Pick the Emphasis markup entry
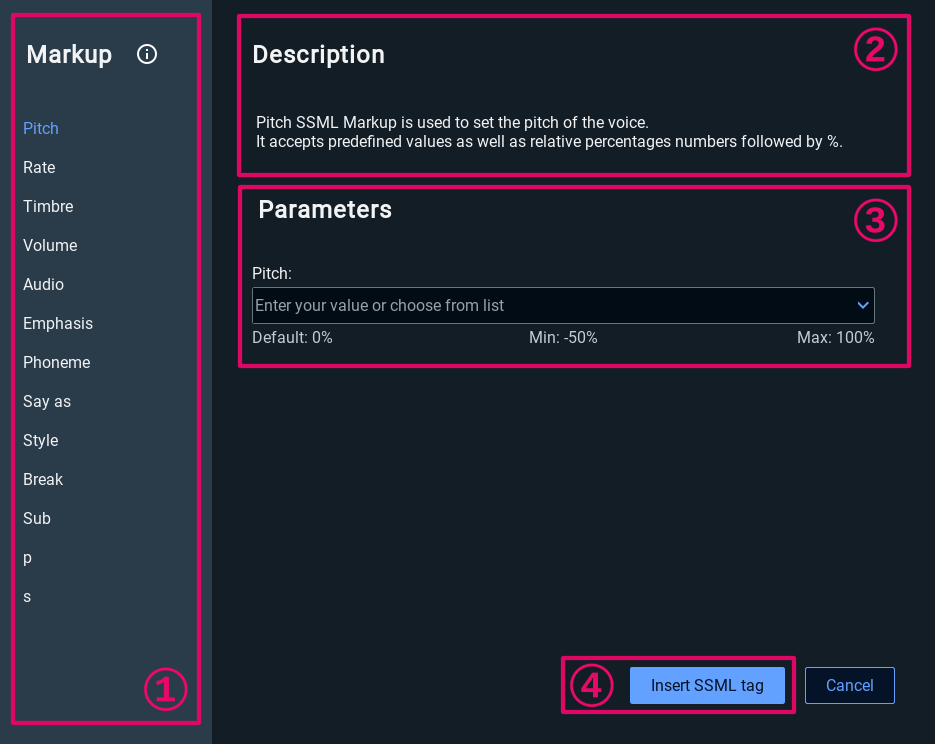The width and height of the screenshot is (935, 744). click(x=58, y=323)
